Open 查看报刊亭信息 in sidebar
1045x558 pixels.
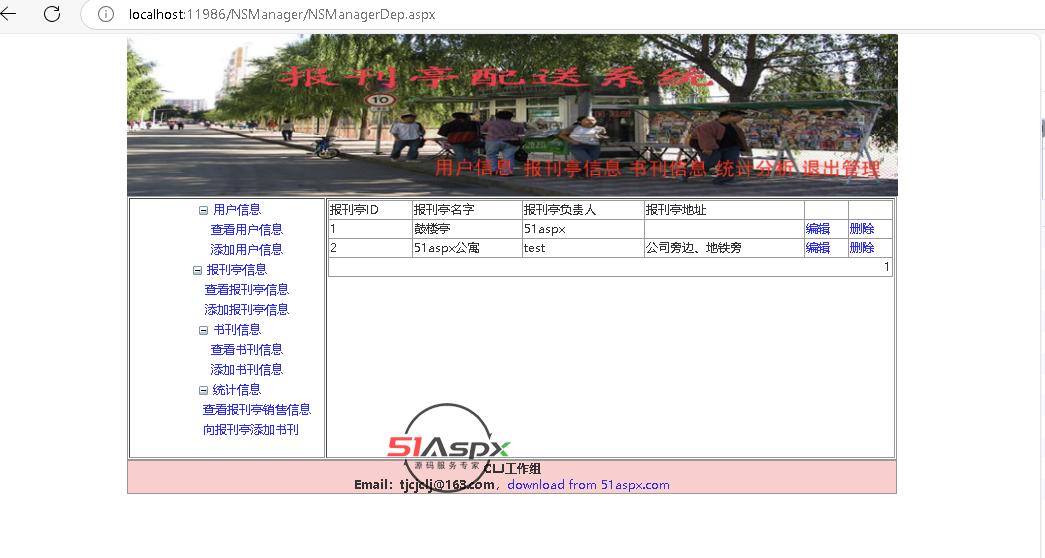click(247, 290)
